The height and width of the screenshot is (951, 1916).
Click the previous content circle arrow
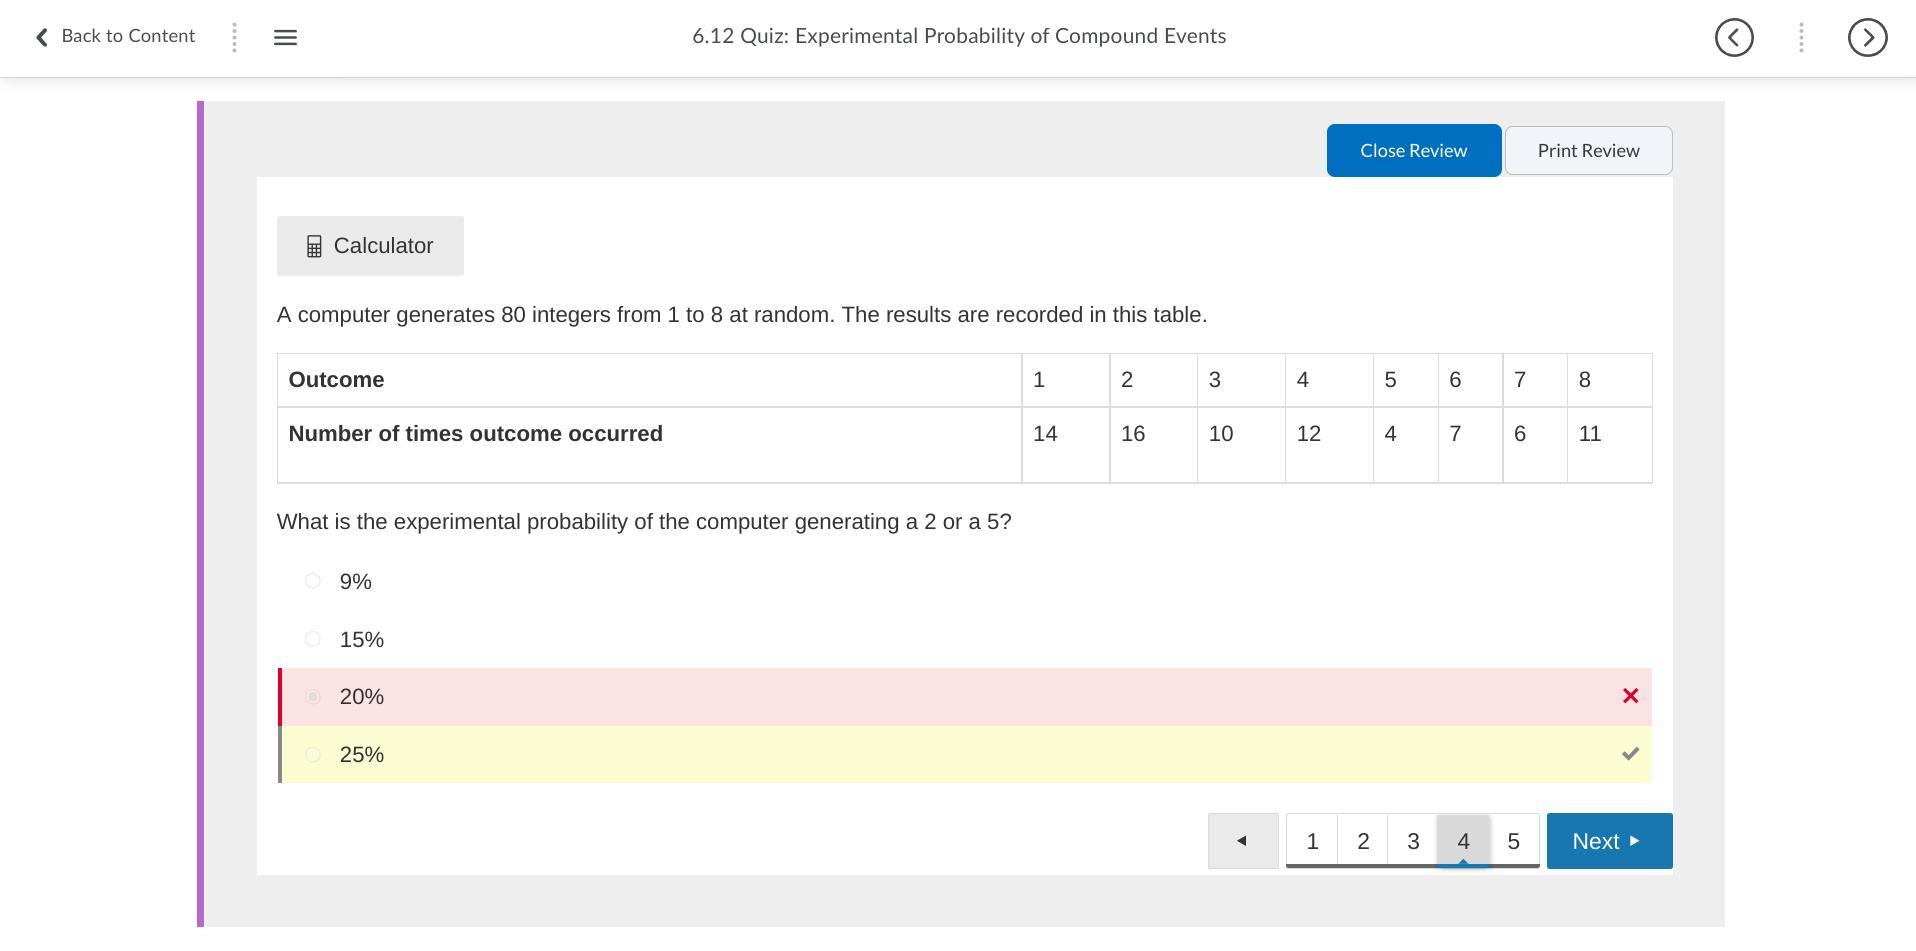pyautogui.click(x=1734, y=38)
